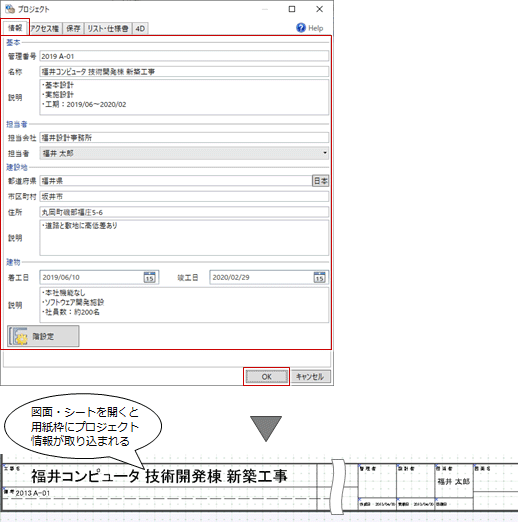Switch to the リスト・仕様書 tab

tap(108, 29)
